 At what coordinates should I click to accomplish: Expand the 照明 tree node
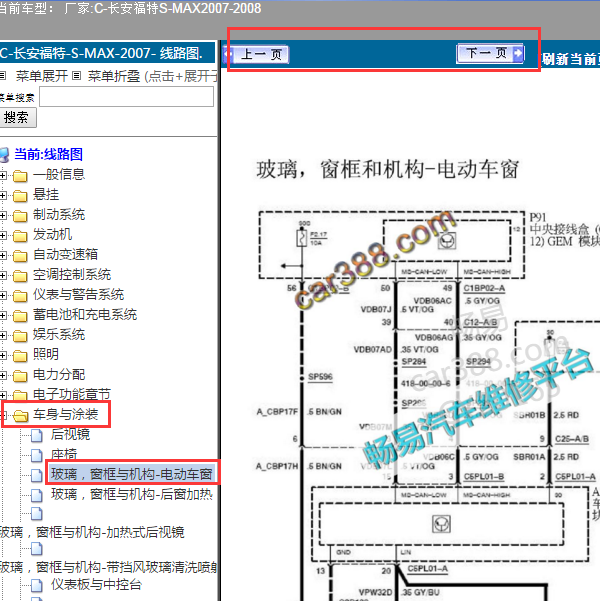coord(3,355)
